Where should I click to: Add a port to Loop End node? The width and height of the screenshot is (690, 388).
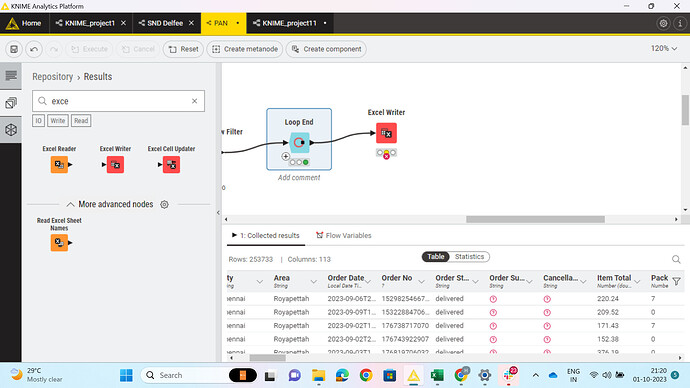click(286, 156)
